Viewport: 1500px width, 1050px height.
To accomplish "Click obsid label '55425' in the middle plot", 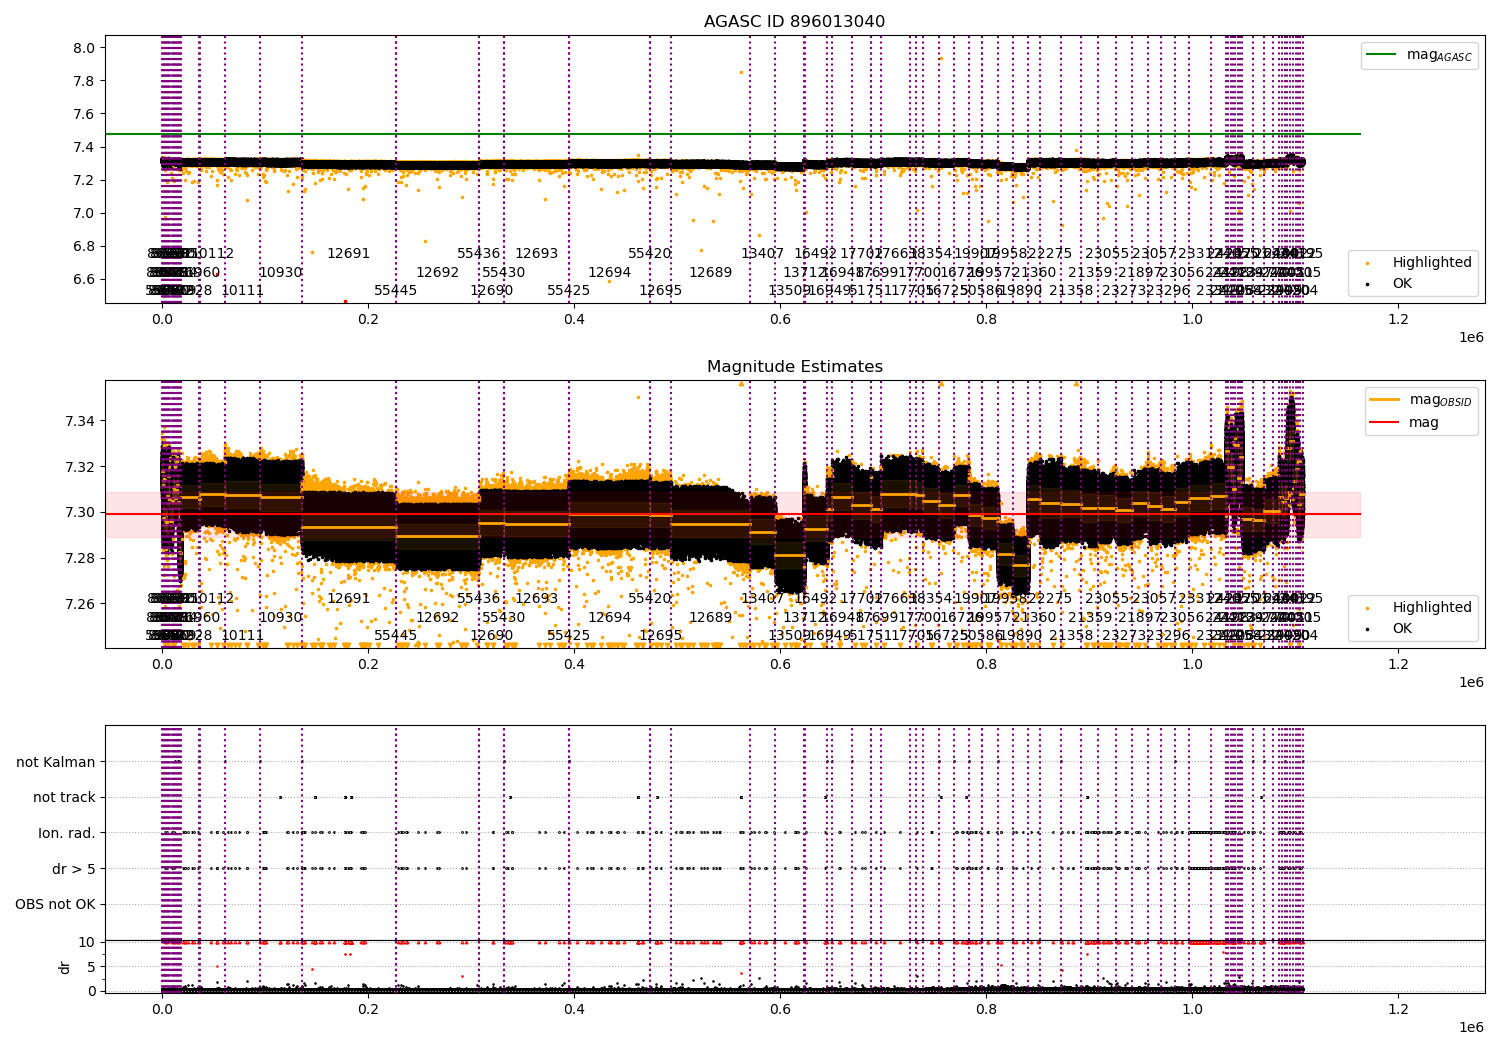I will 568,636.
